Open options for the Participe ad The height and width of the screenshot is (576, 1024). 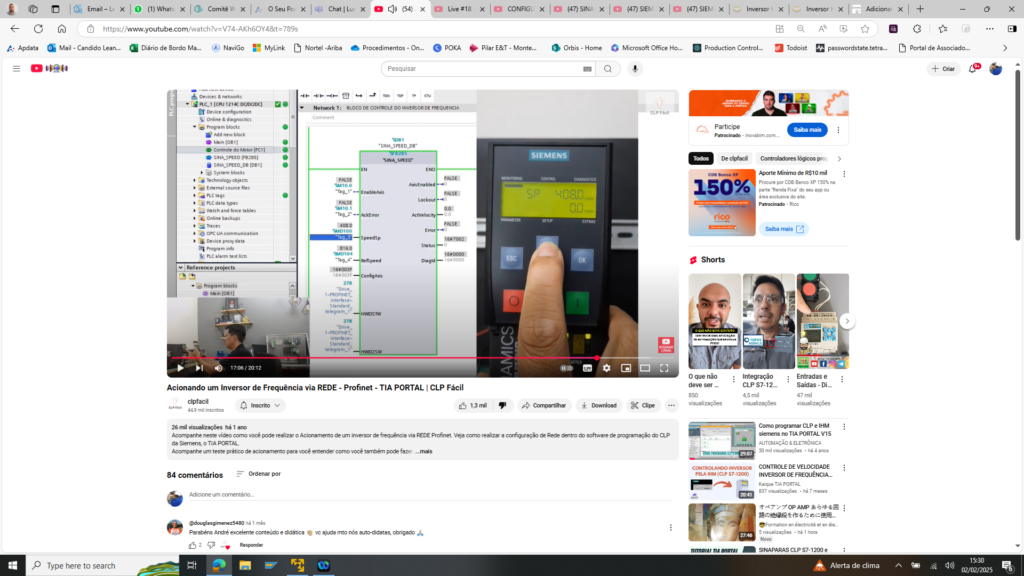pos(839,130)
